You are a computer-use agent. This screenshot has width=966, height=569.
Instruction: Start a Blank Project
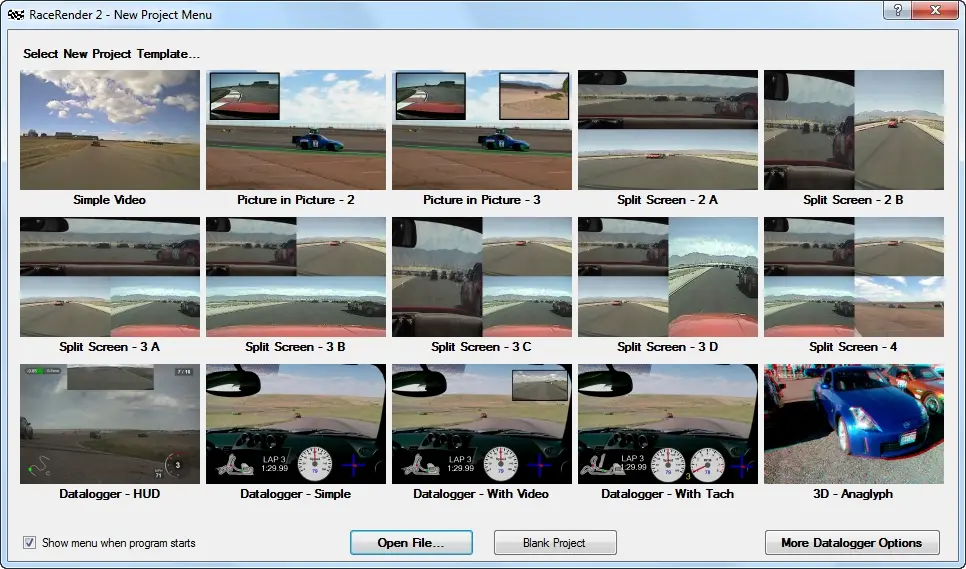[555, 543]
